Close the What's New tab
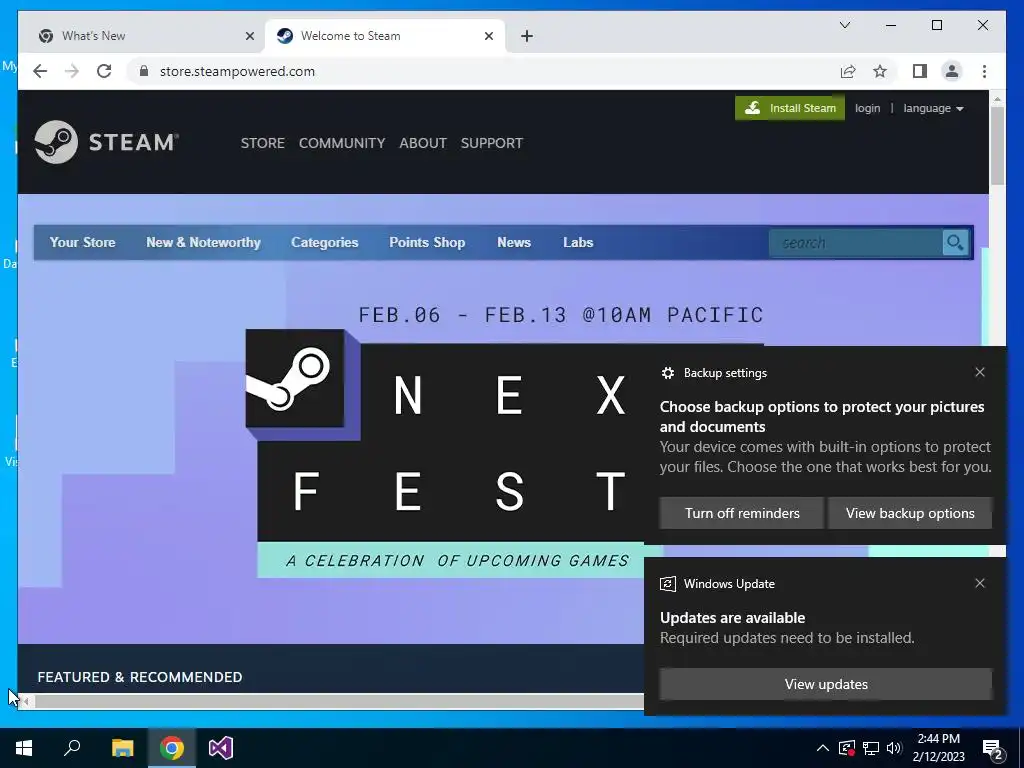The image size is (1024, 768). click(x=249, y=36)
